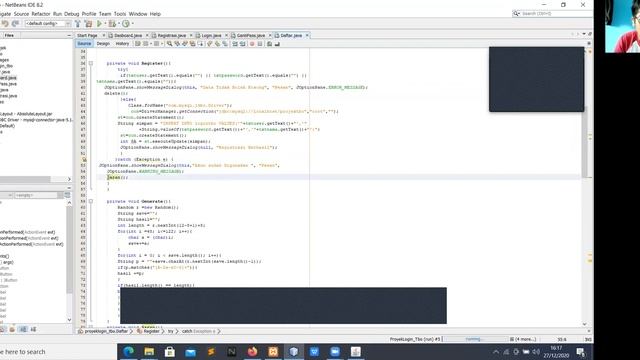Click the Search field at top right

tap(553, 13)
